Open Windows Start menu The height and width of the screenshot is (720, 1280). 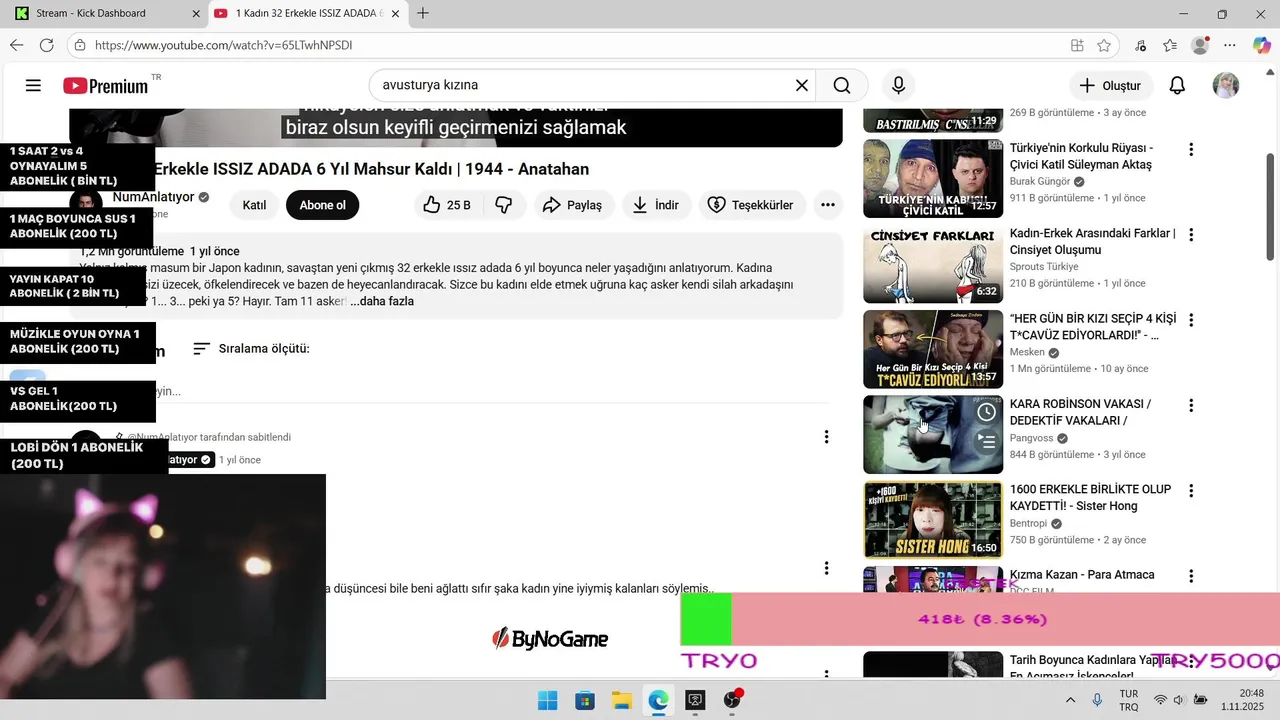pyautogui.click(x=548, y=701)
